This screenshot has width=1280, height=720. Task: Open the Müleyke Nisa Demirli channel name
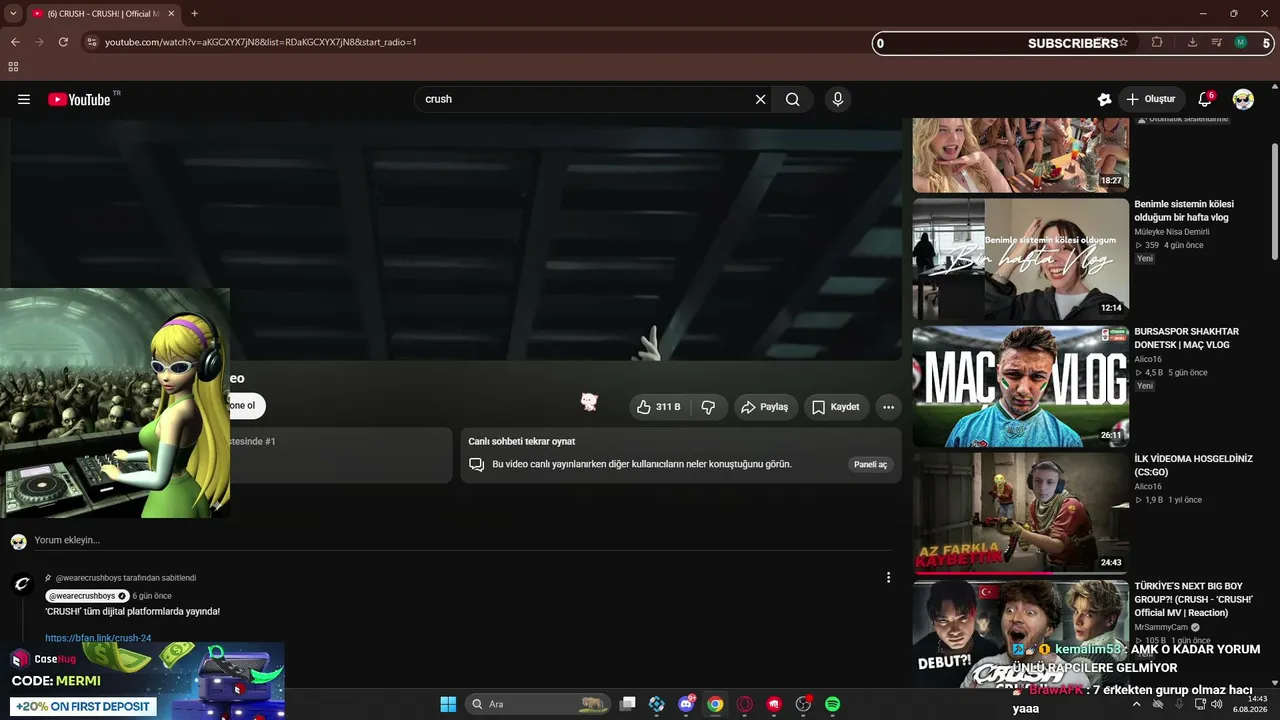(1172, 232)
